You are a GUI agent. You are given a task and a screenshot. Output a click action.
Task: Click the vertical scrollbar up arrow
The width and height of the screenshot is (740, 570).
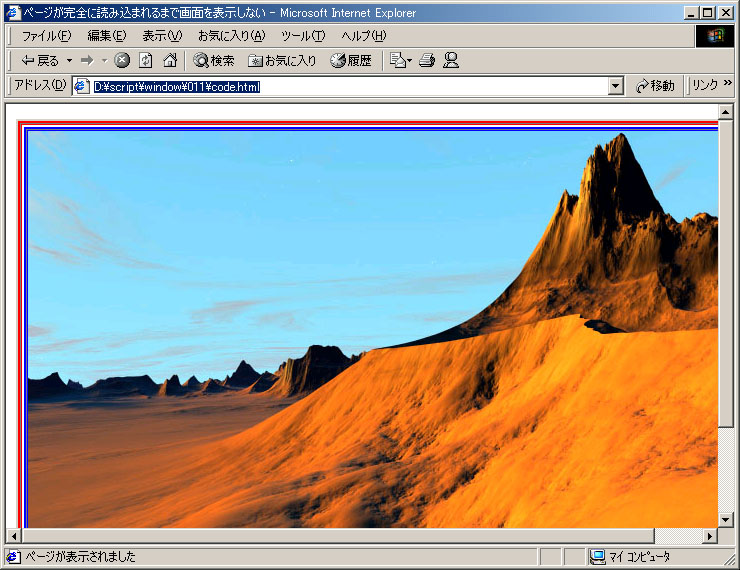pyautogui.click(x=725, y=112)
